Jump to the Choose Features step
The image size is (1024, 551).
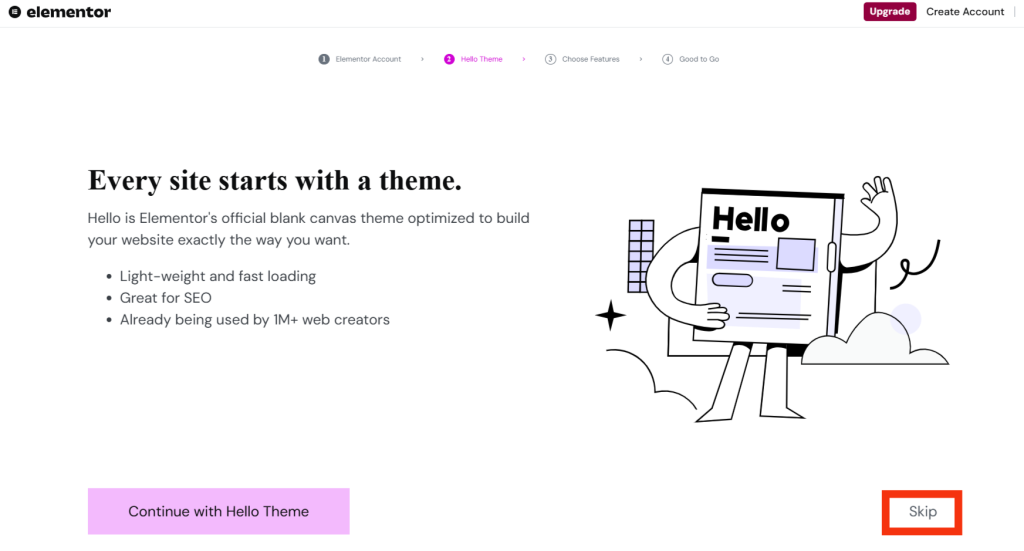[x=590, y=59]
